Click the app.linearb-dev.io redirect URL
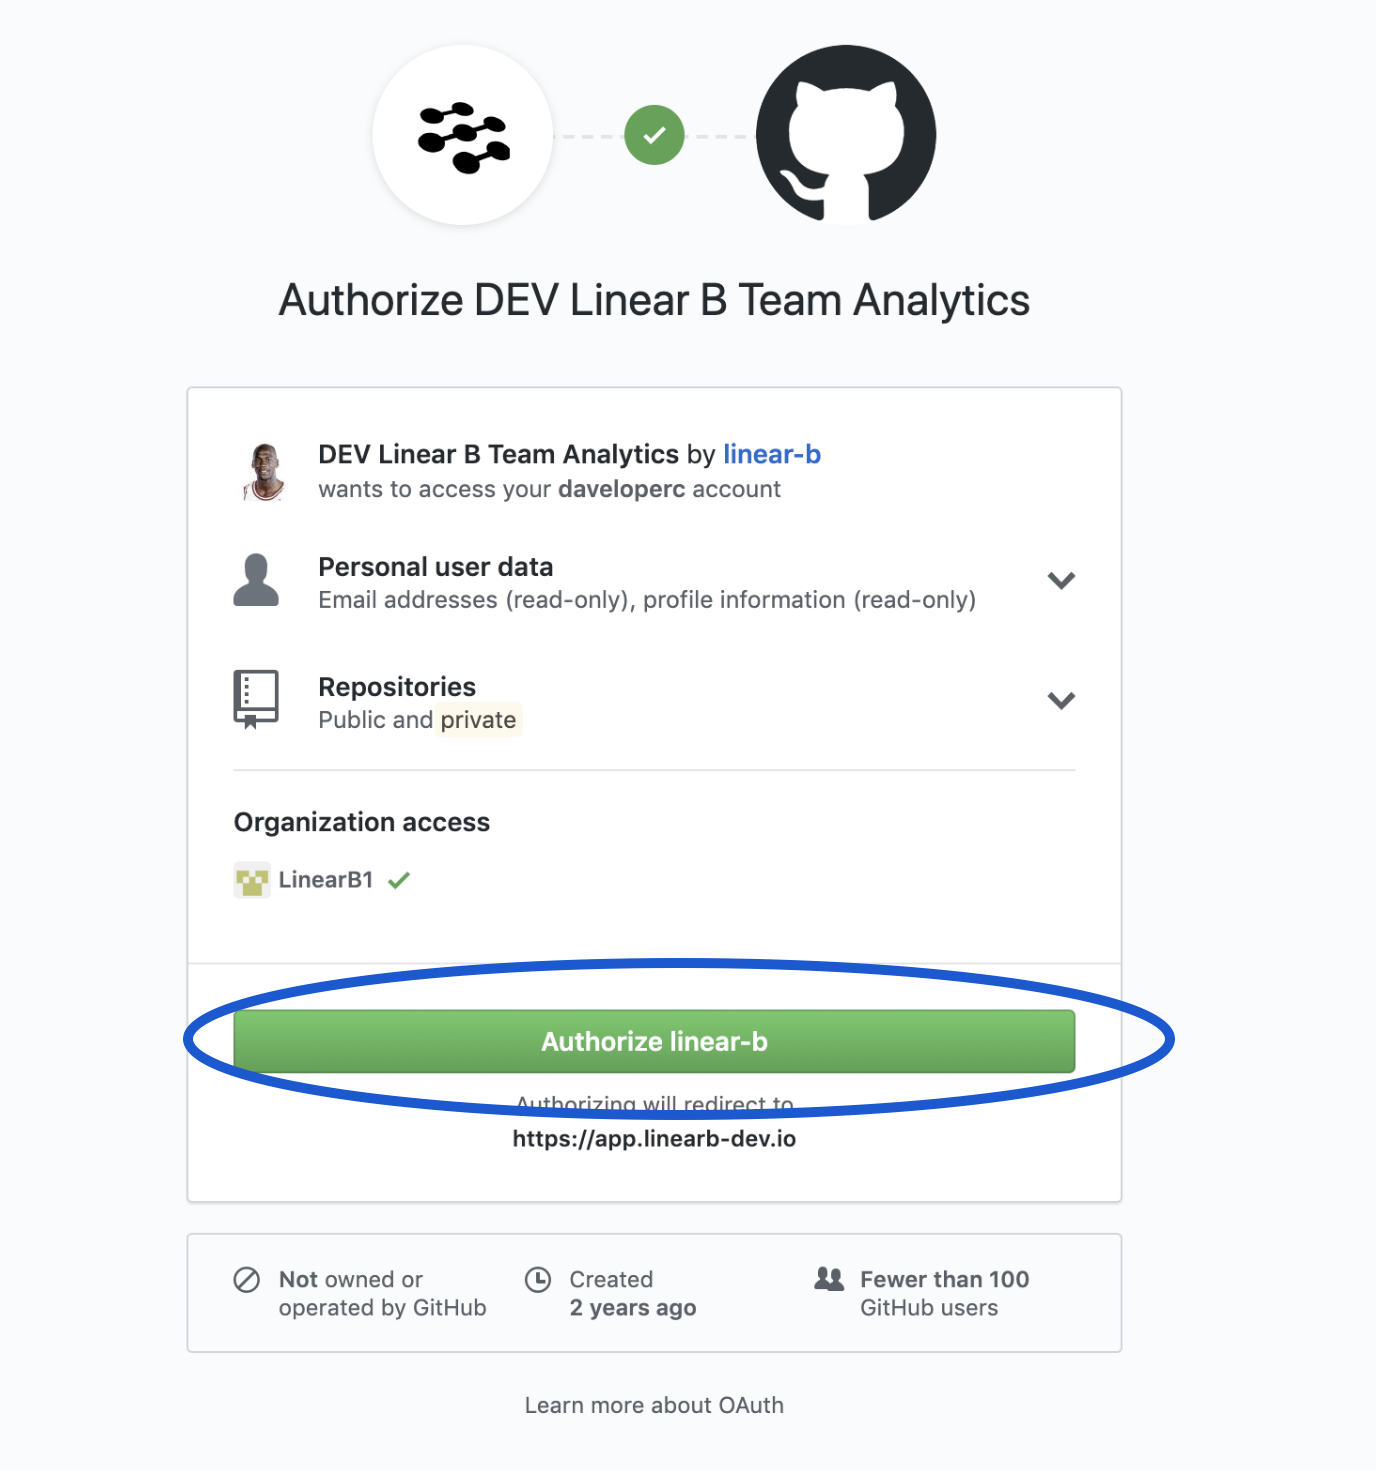Viewport: 1376px width, 1470px height. 654,1139
